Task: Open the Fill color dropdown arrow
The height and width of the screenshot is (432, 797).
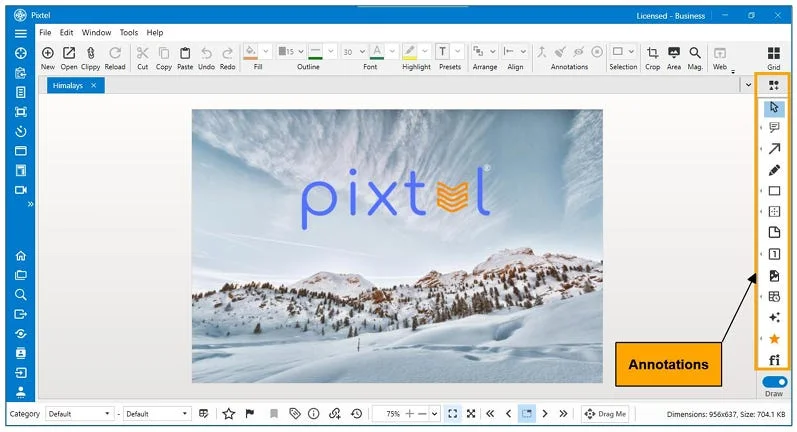Action: click(x=266, y=51)
